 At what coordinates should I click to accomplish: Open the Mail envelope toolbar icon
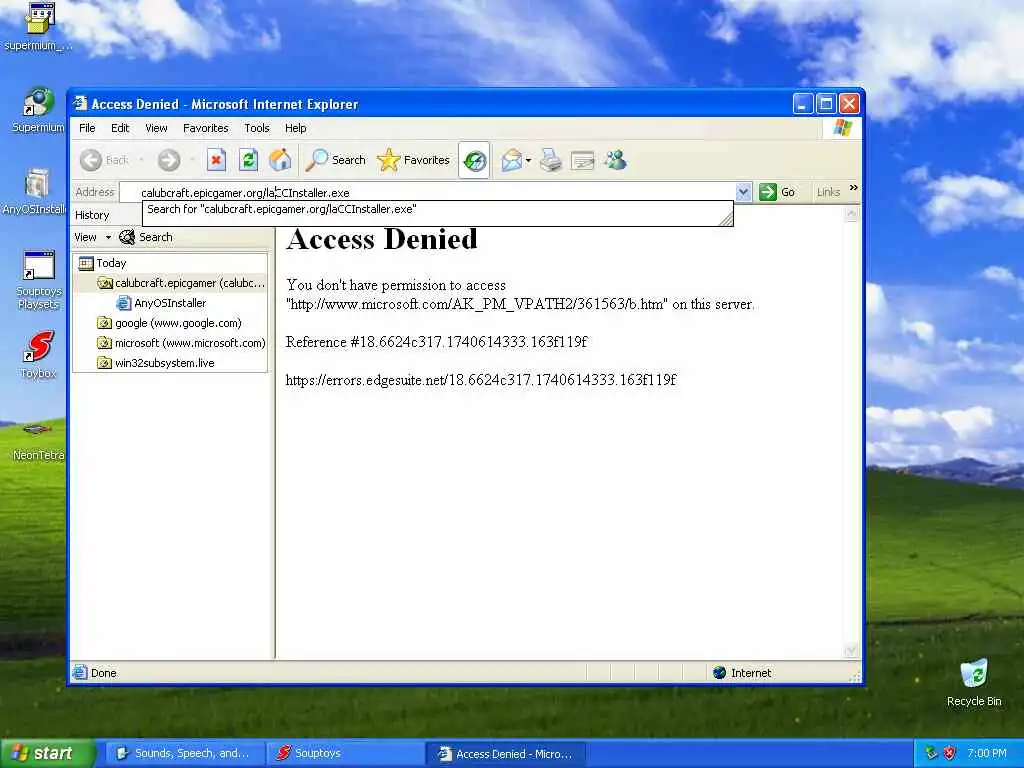coord(512,160)
